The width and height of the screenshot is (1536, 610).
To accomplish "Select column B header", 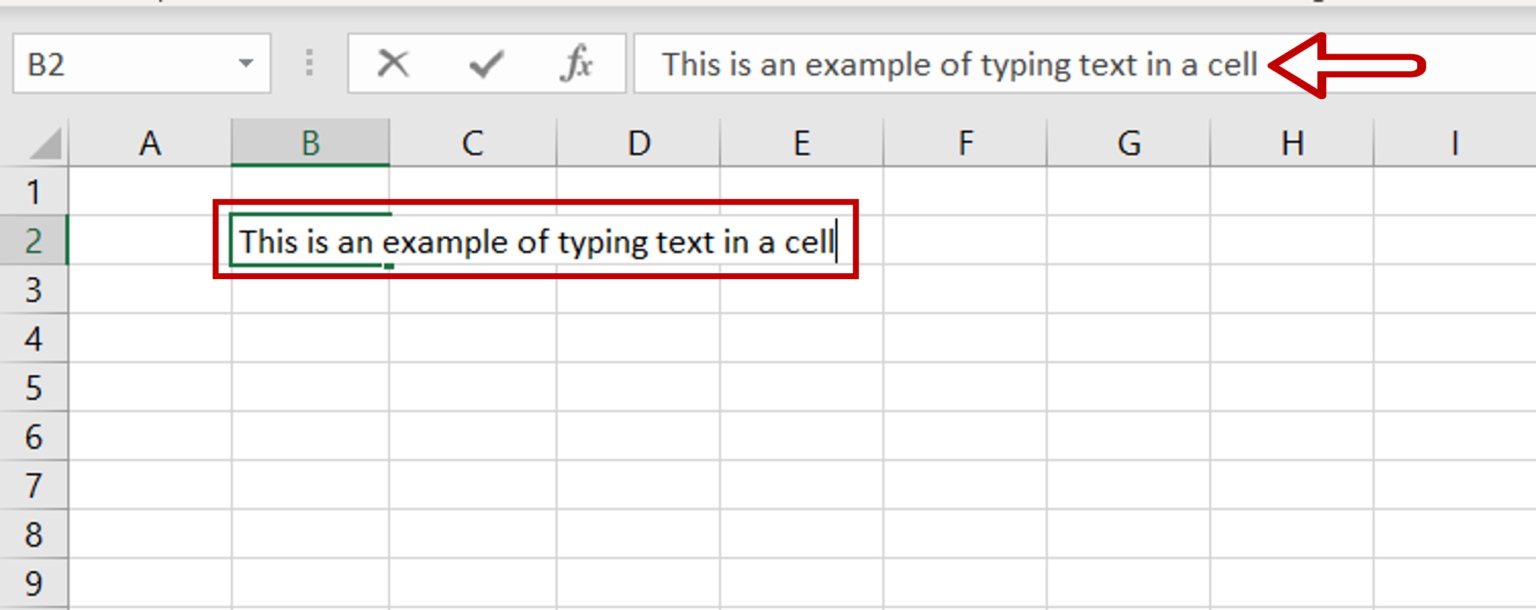I will point(310,141).
